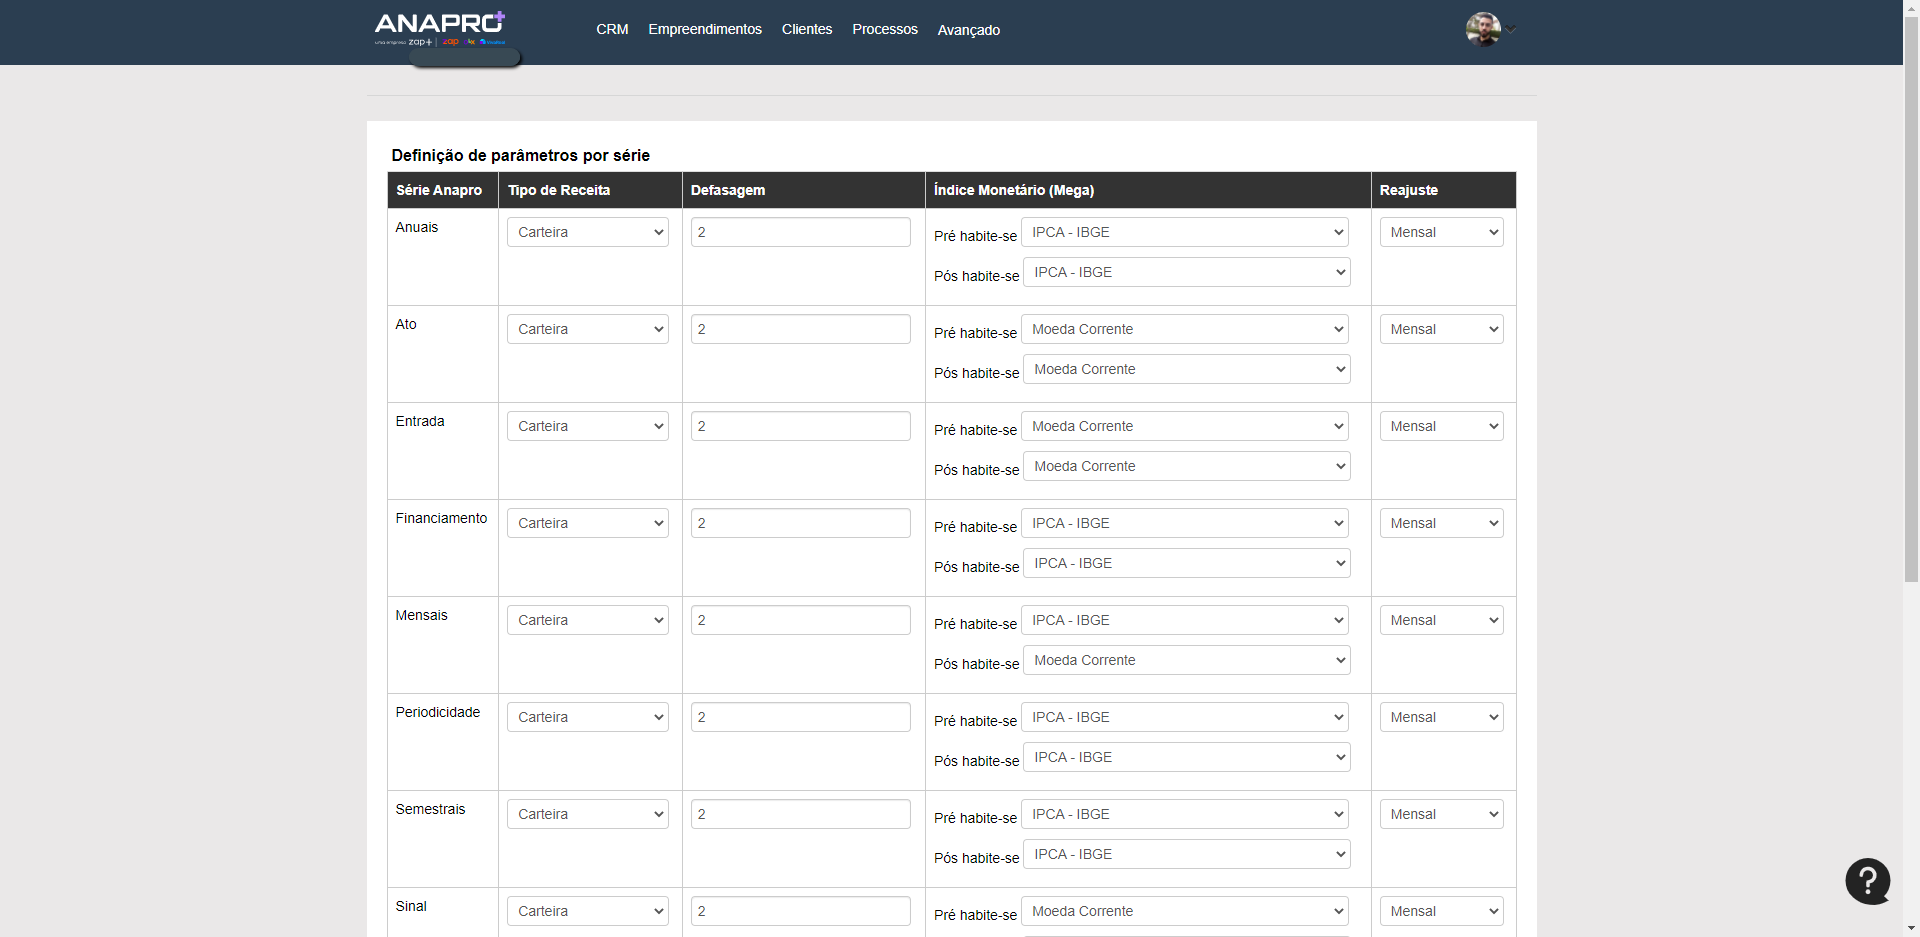The height and width of the screenshot is (937, 1920).
Task: Open the Clientes menu item
Action: (x=806, y=29)
